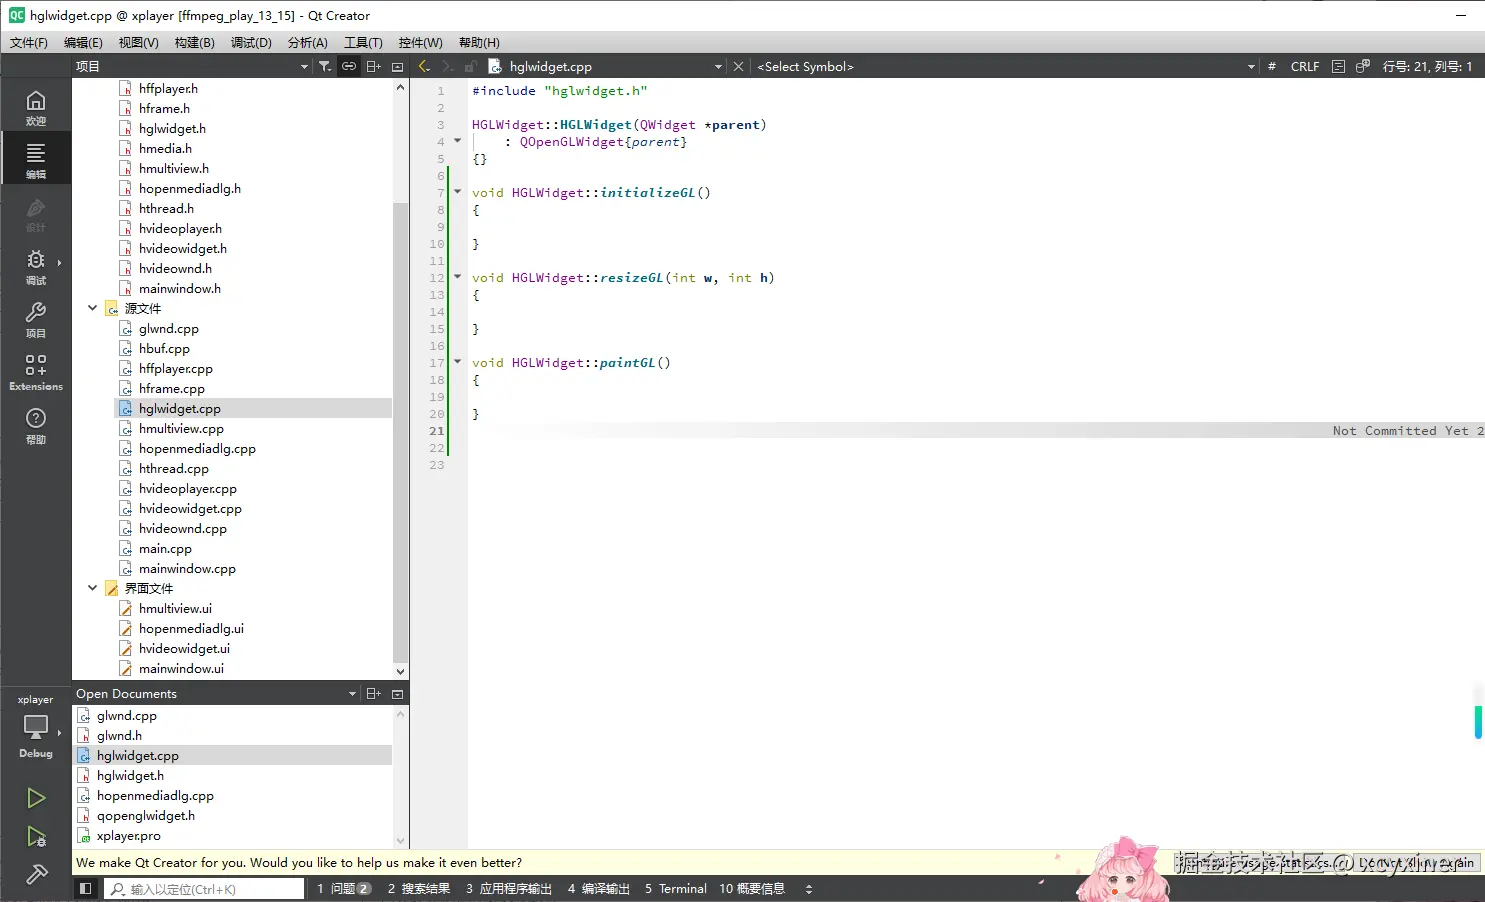
Task: Select hvideownd.cpp in project tree
Action: point(183,528)
